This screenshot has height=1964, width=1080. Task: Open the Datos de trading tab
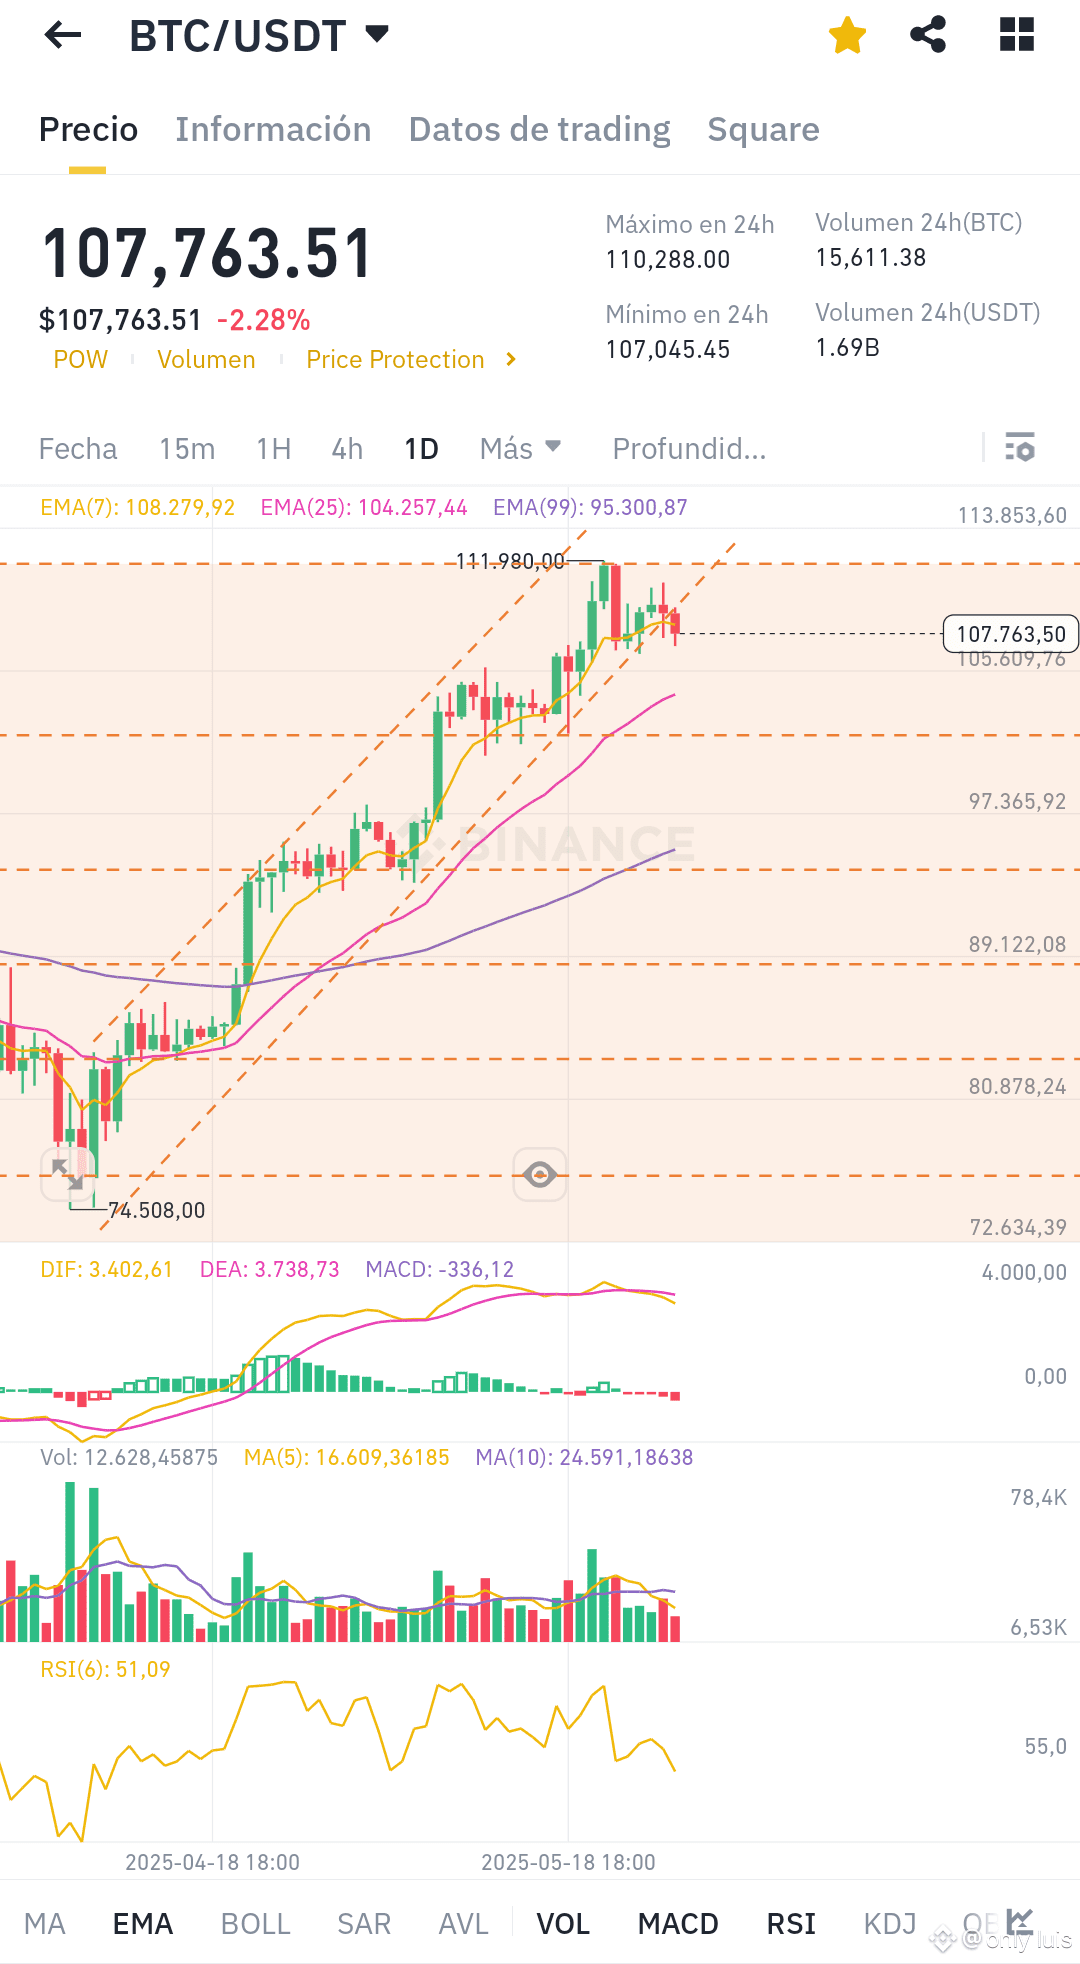click(539, 130)
